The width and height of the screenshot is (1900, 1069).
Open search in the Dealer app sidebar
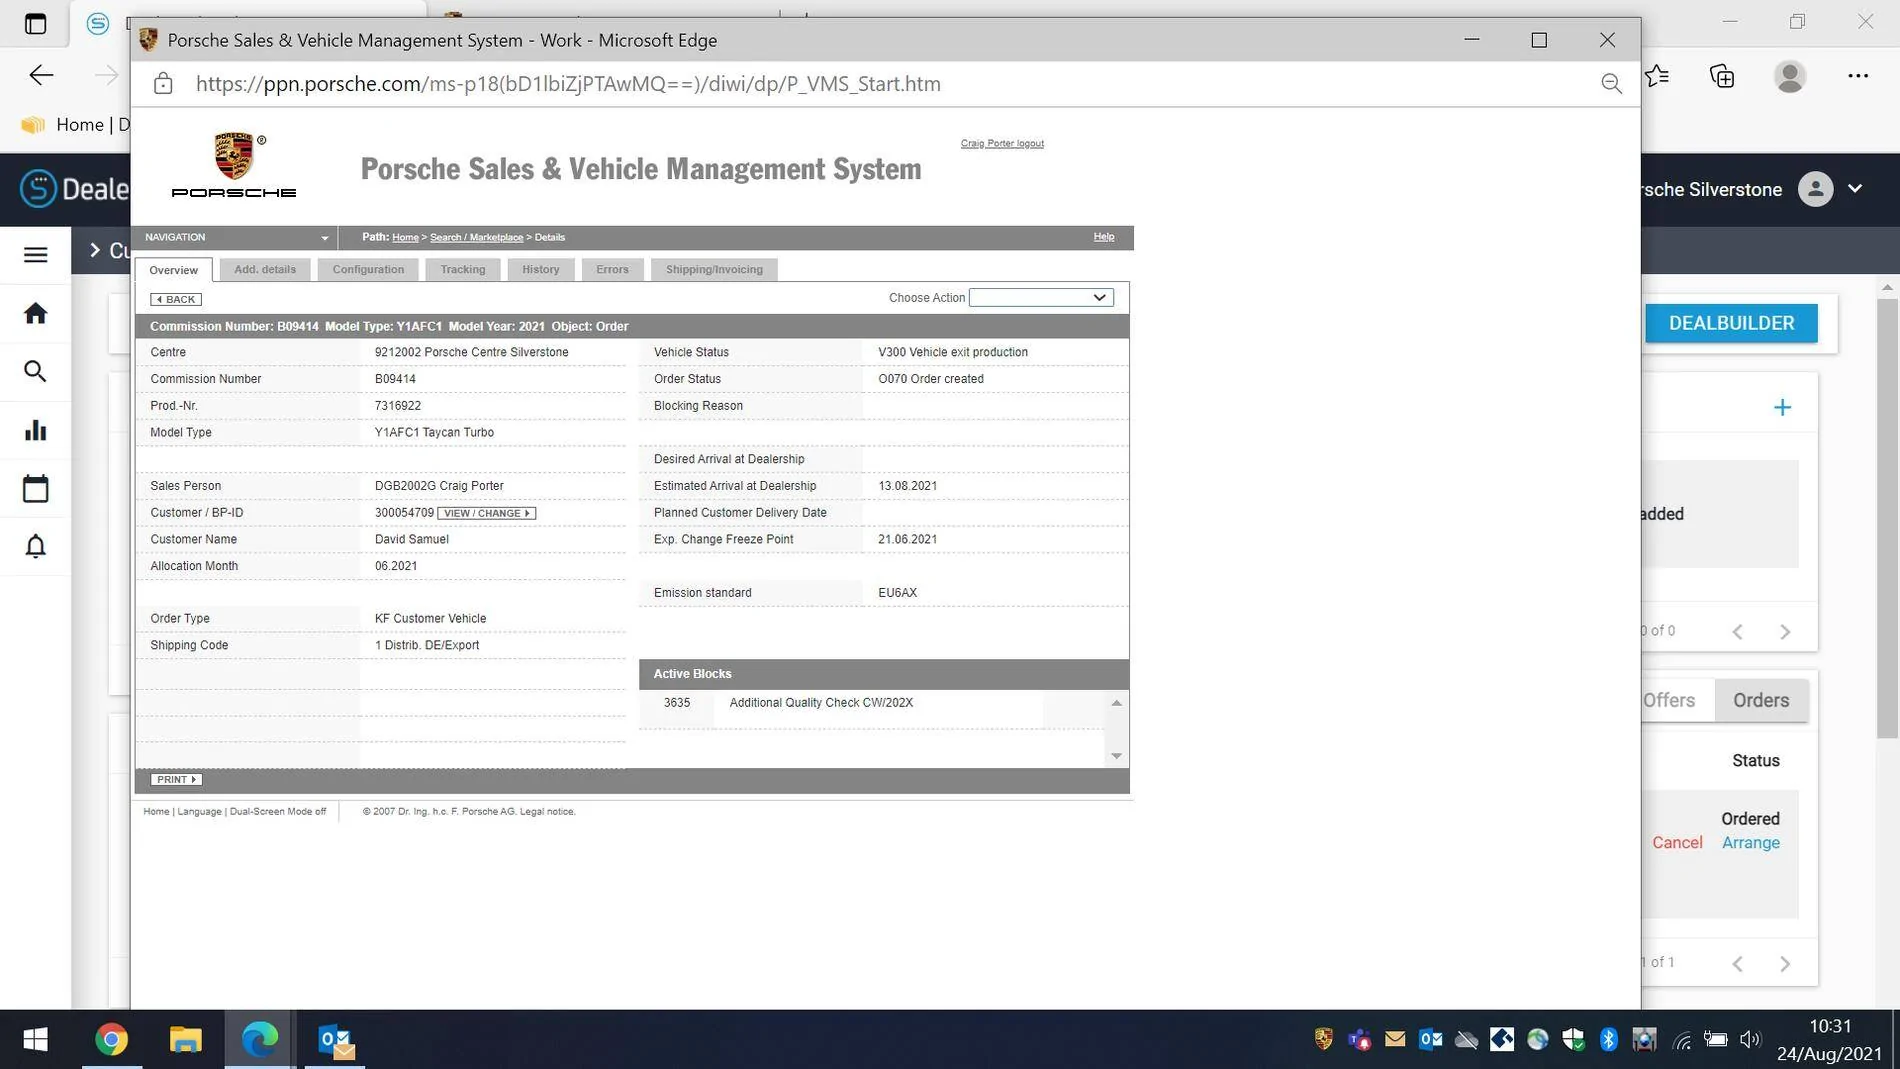pyautogui.click(x=36, y=372)
